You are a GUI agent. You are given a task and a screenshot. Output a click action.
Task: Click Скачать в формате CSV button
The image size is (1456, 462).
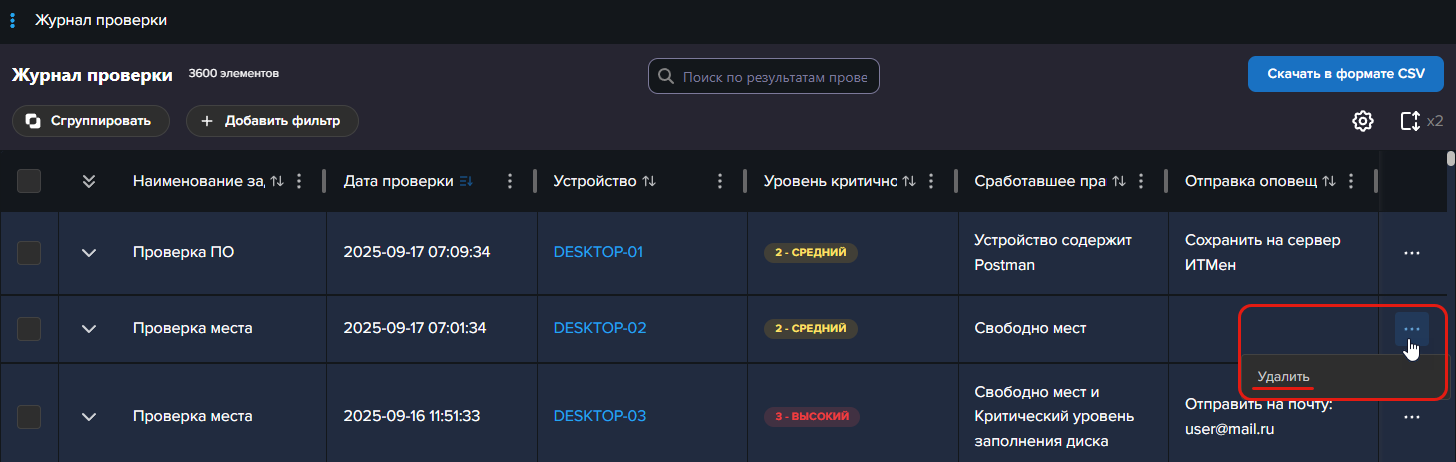(x=1345, y=74)
